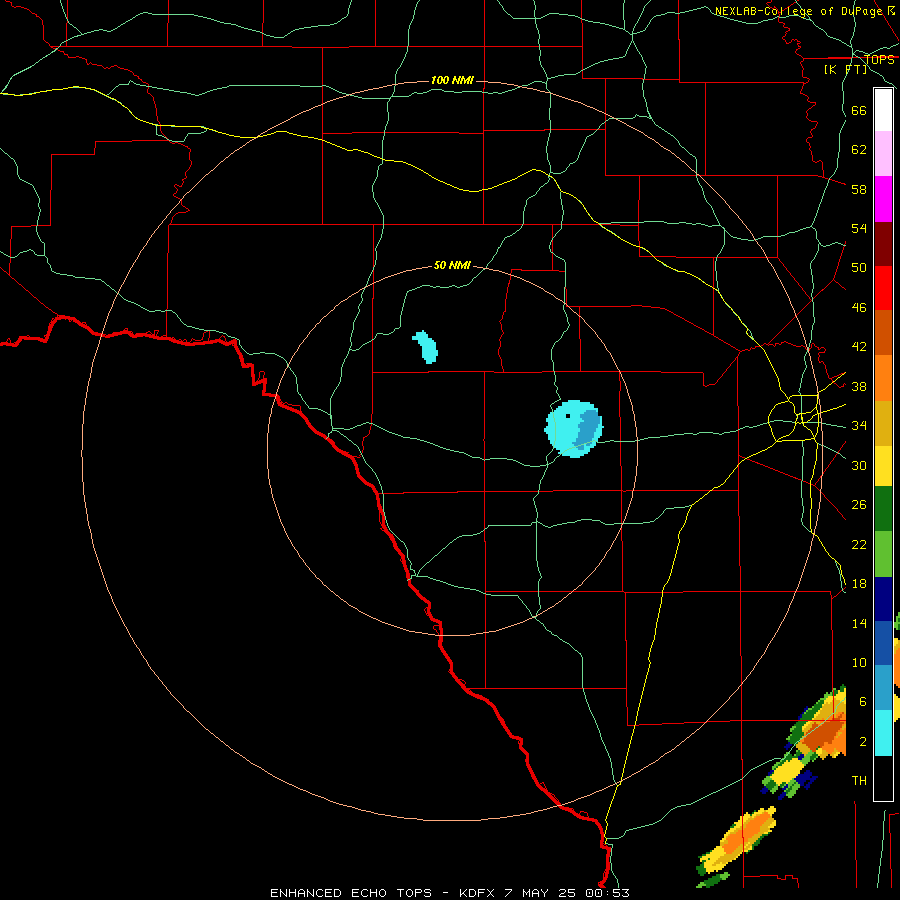Viewport: 900px width, 900px height.
Task: Click the burnt orange legend swatch
Action: coord(883,332)
